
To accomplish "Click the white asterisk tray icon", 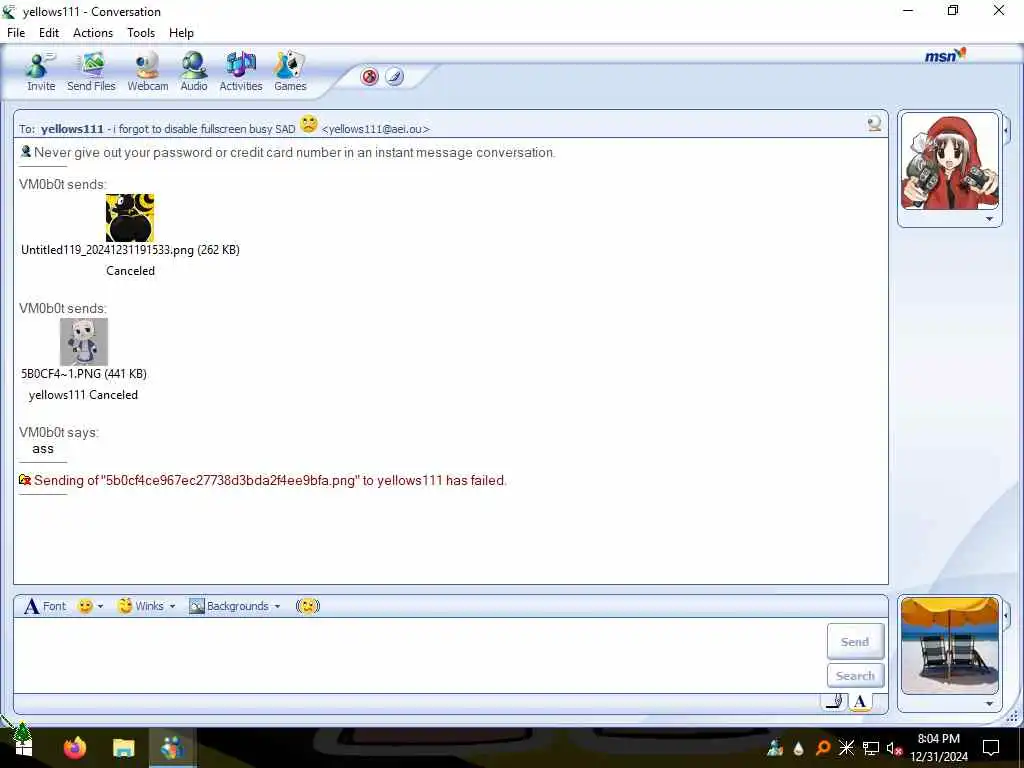I will tap(846, 748).
